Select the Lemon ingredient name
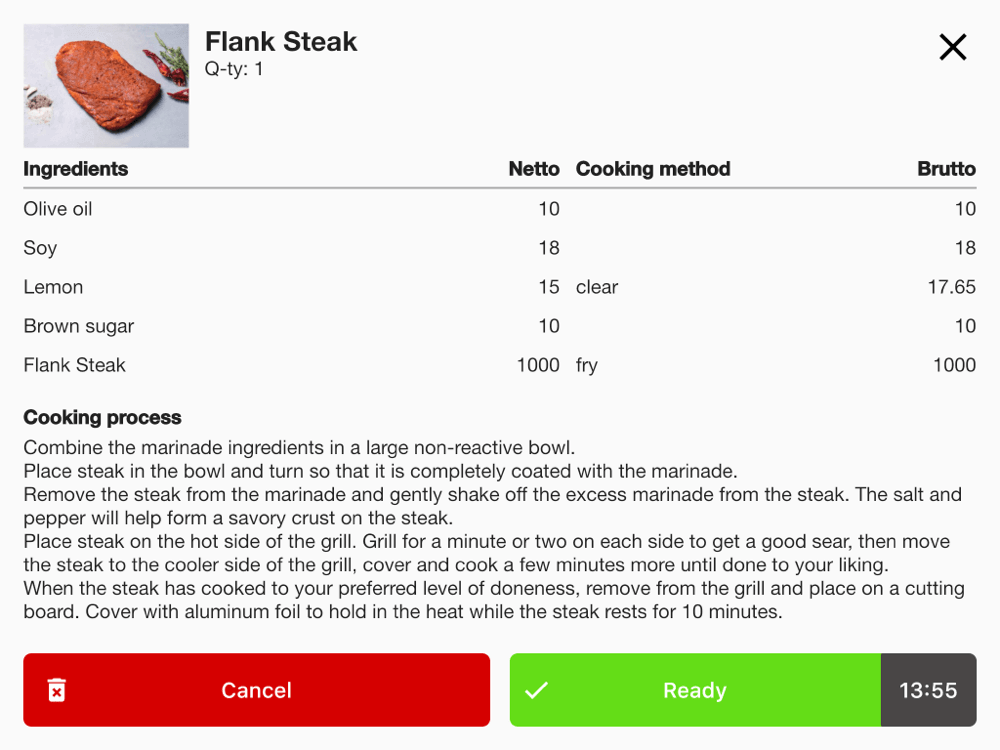This screenshot has width=1000, height=750. pyautogui.click(x=53, y=287)
